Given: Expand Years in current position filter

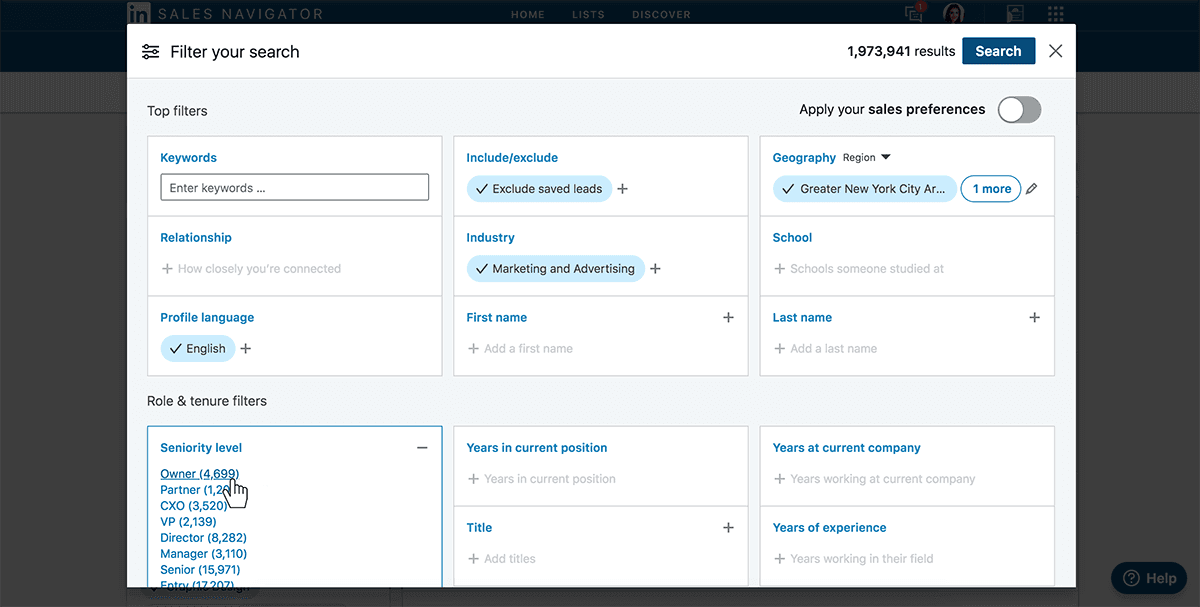Looking at the screenshot, I should point(541,478).
